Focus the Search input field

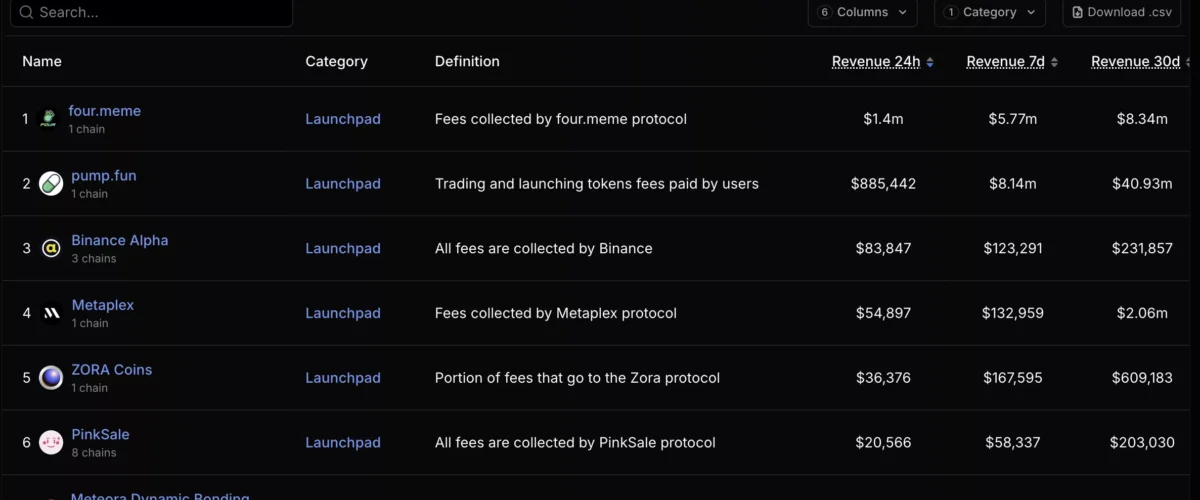pos(160,13)
